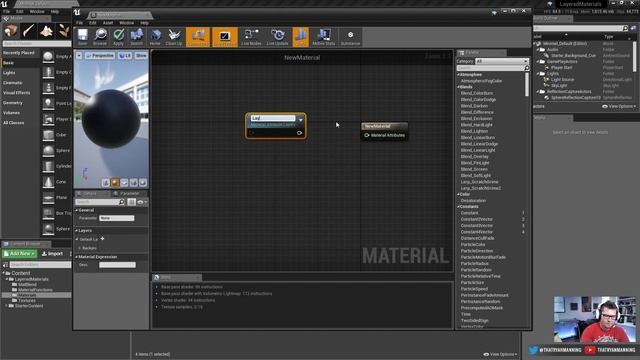640x360 pixels.
Task: Open the Details view options eye dropdown
Action: point(142,202)
